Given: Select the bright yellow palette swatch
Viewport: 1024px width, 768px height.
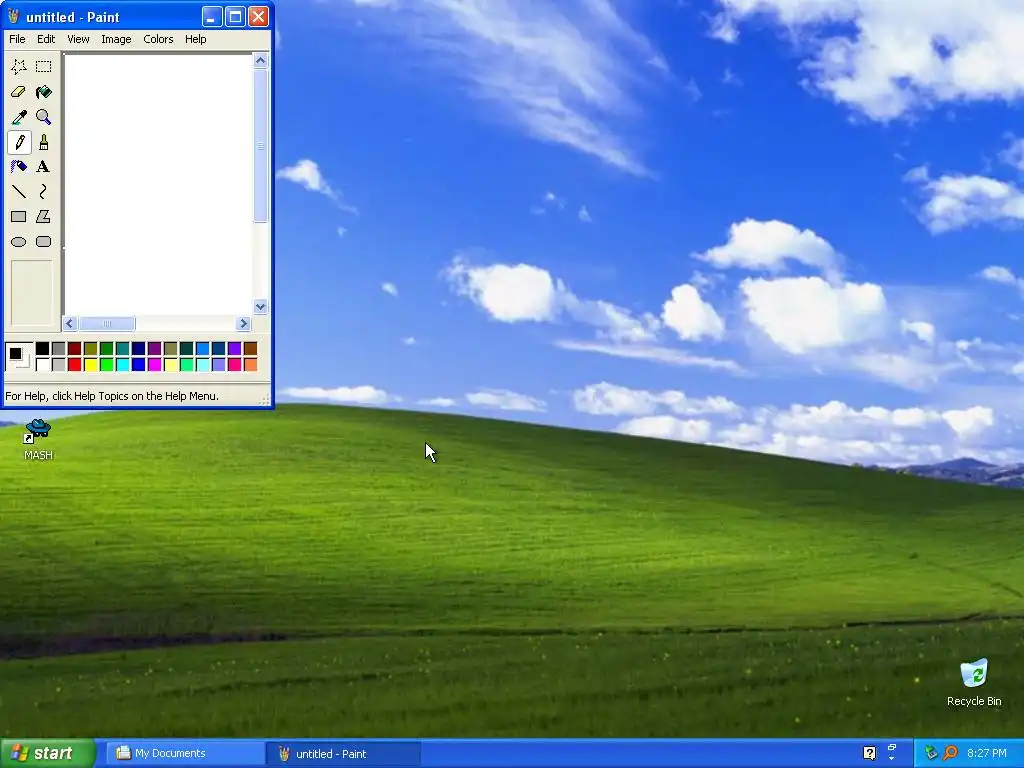Looking at the screenshot, I should (x=91, y=364).
